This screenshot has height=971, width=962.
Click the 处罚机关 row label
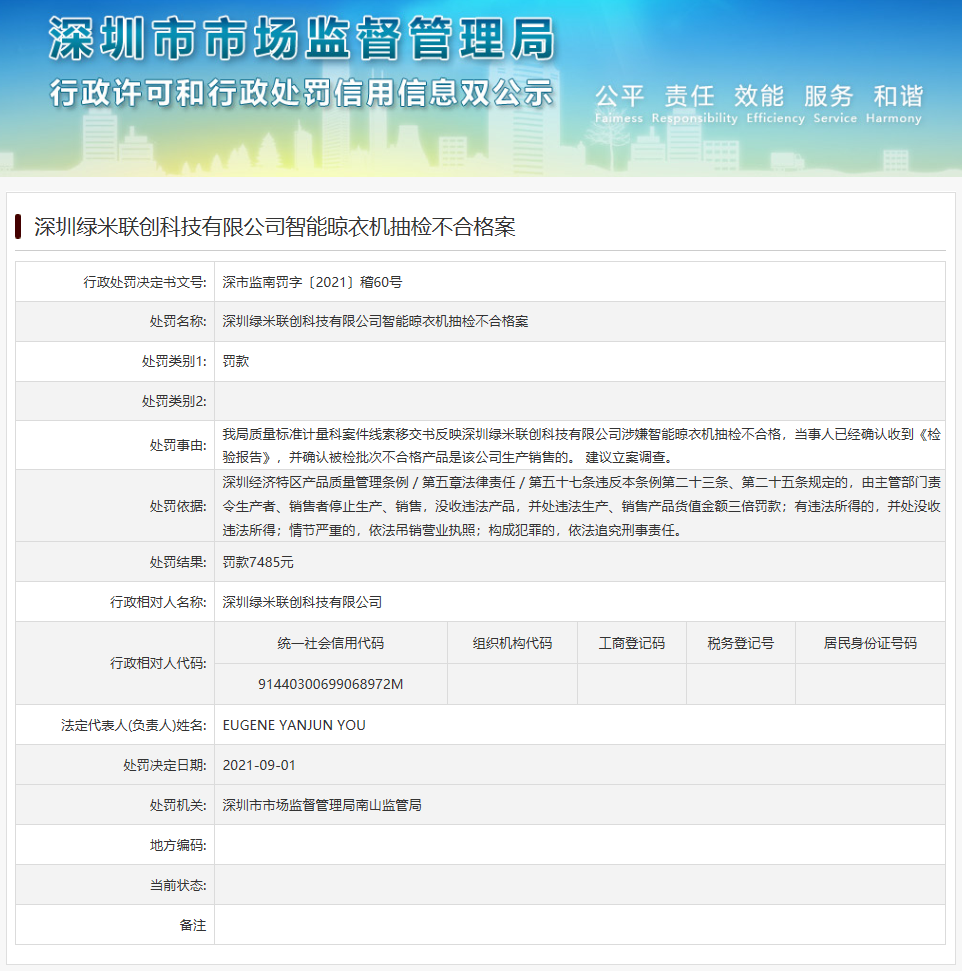[178, 805]
